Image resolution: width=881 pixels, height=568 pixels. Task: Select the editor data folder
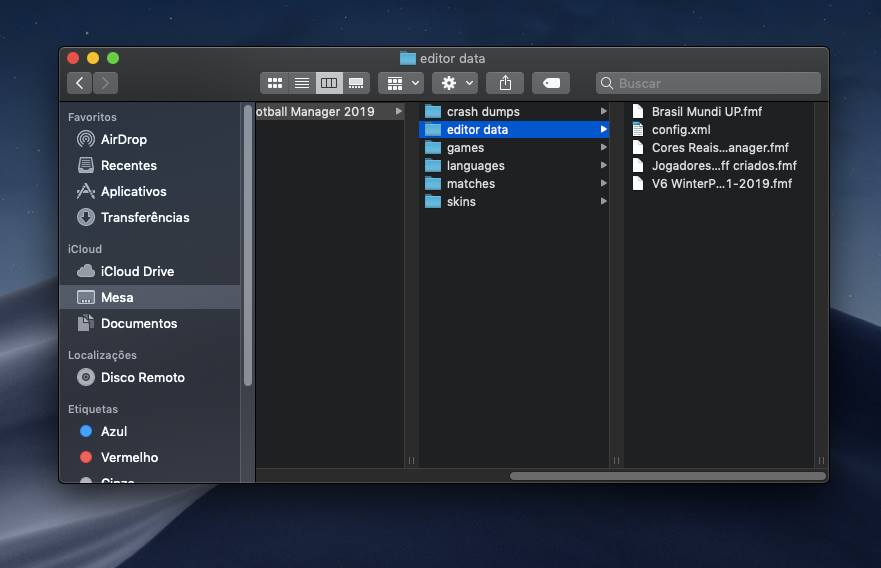(x=514, y=130)
